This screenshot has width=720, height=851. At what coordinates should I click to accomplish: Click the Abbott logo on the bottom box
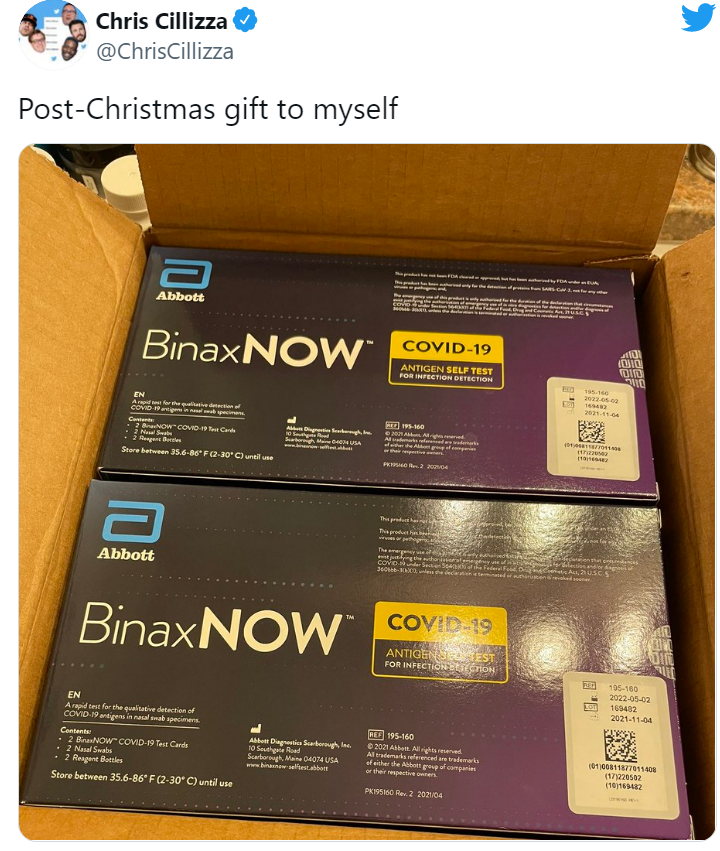[130, 530]
